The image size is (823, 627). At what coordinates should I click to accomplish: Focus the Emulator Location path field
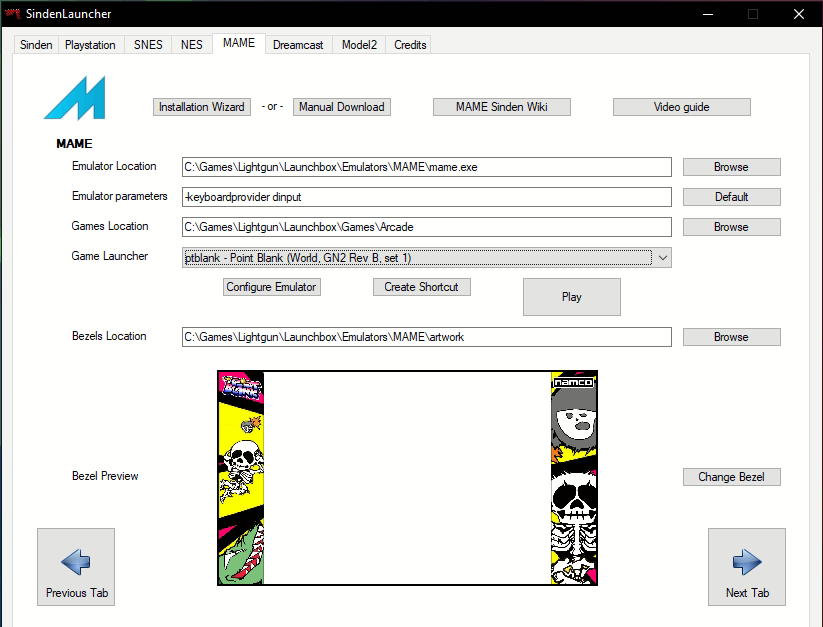click(x=427, y=167)
